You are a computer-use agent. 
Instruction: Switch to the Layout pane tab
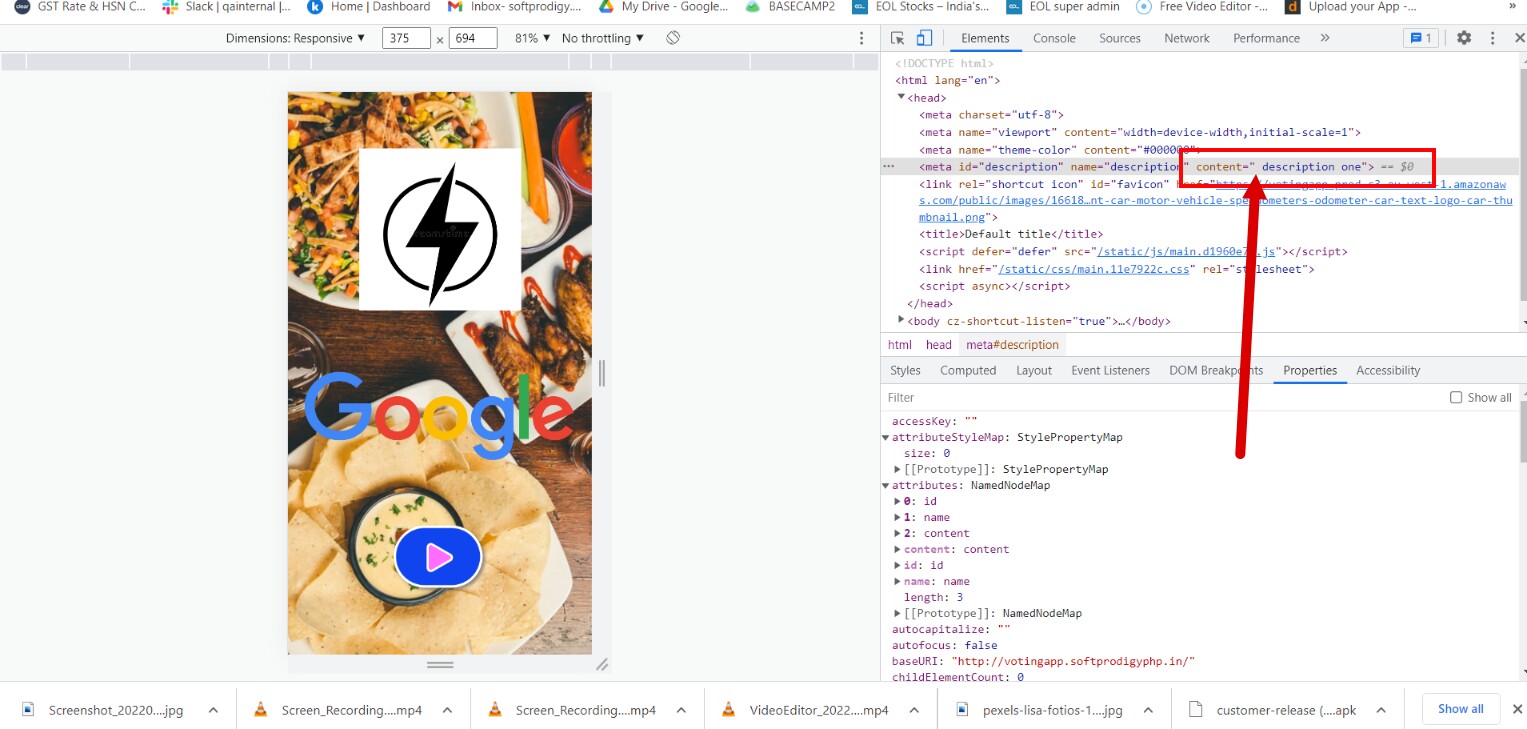[x=1034, y=370]
